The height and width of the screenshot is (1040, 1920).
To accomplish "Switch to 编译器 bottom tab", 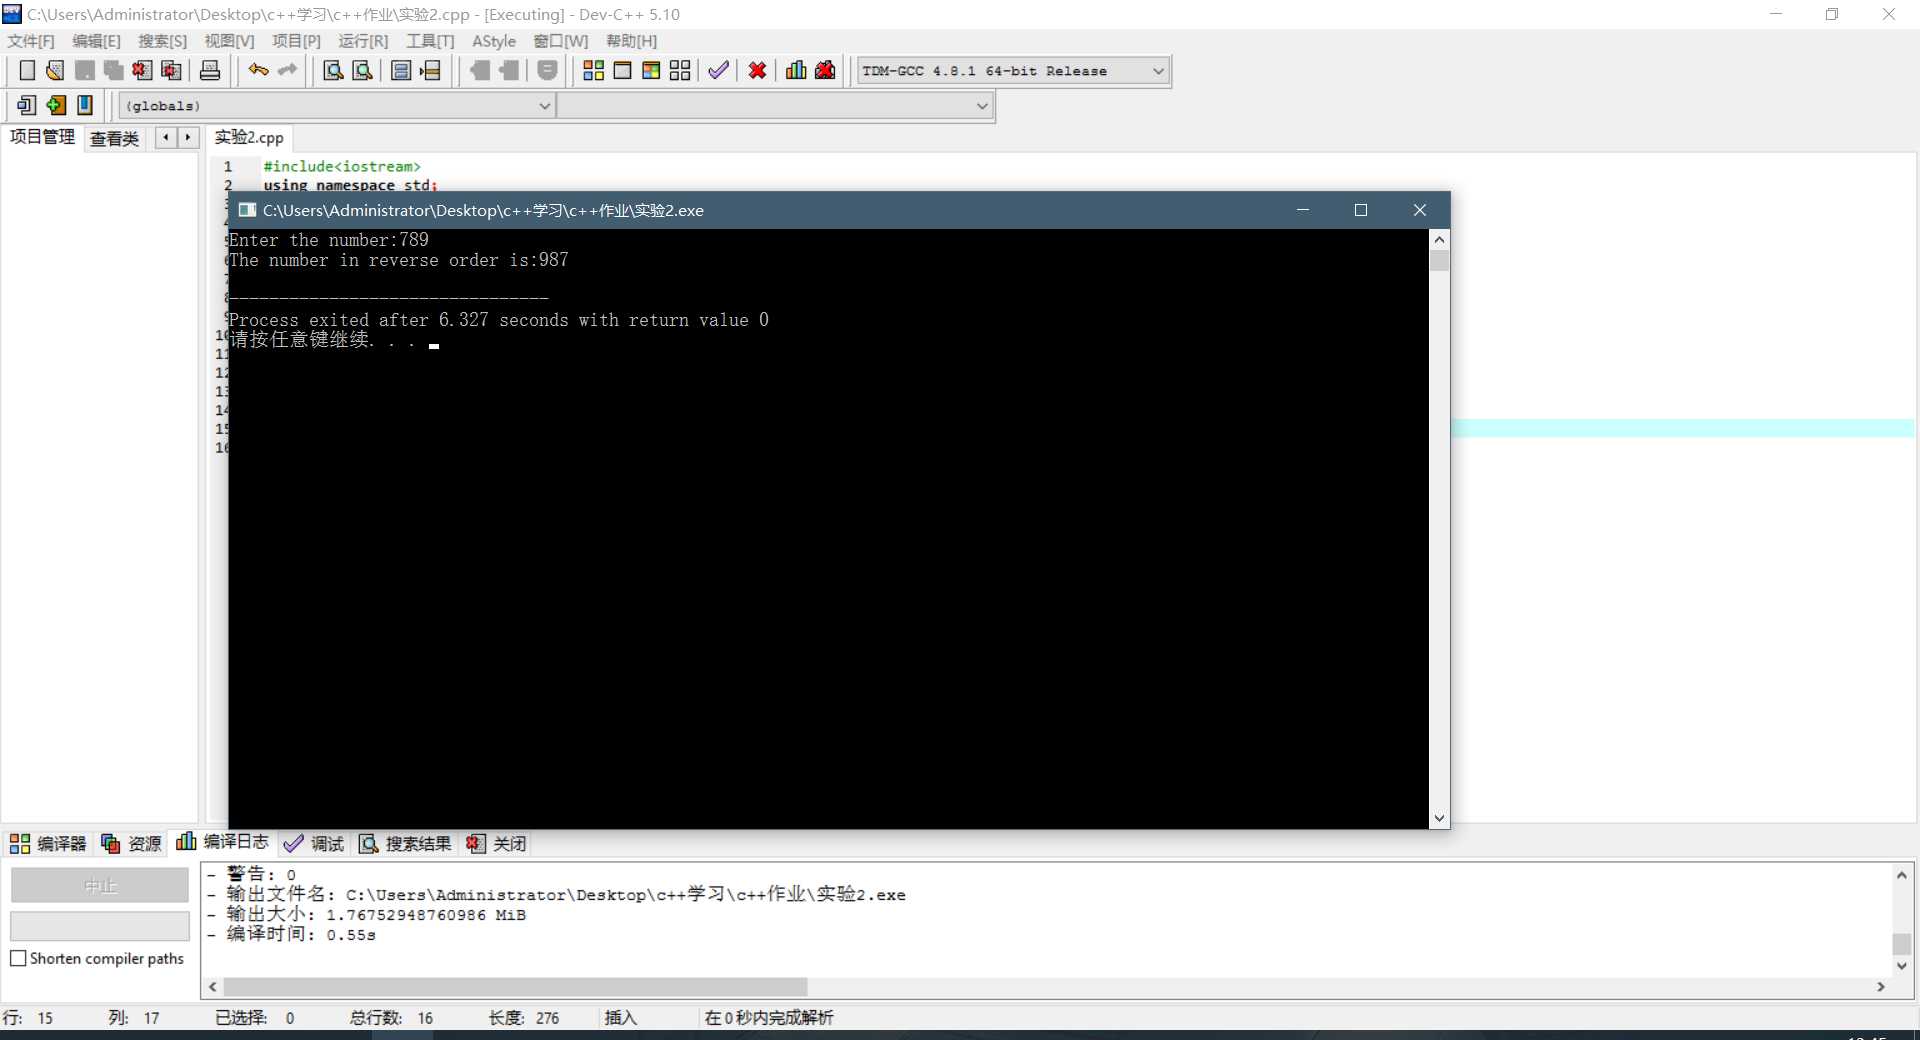I will click(48, 843).
